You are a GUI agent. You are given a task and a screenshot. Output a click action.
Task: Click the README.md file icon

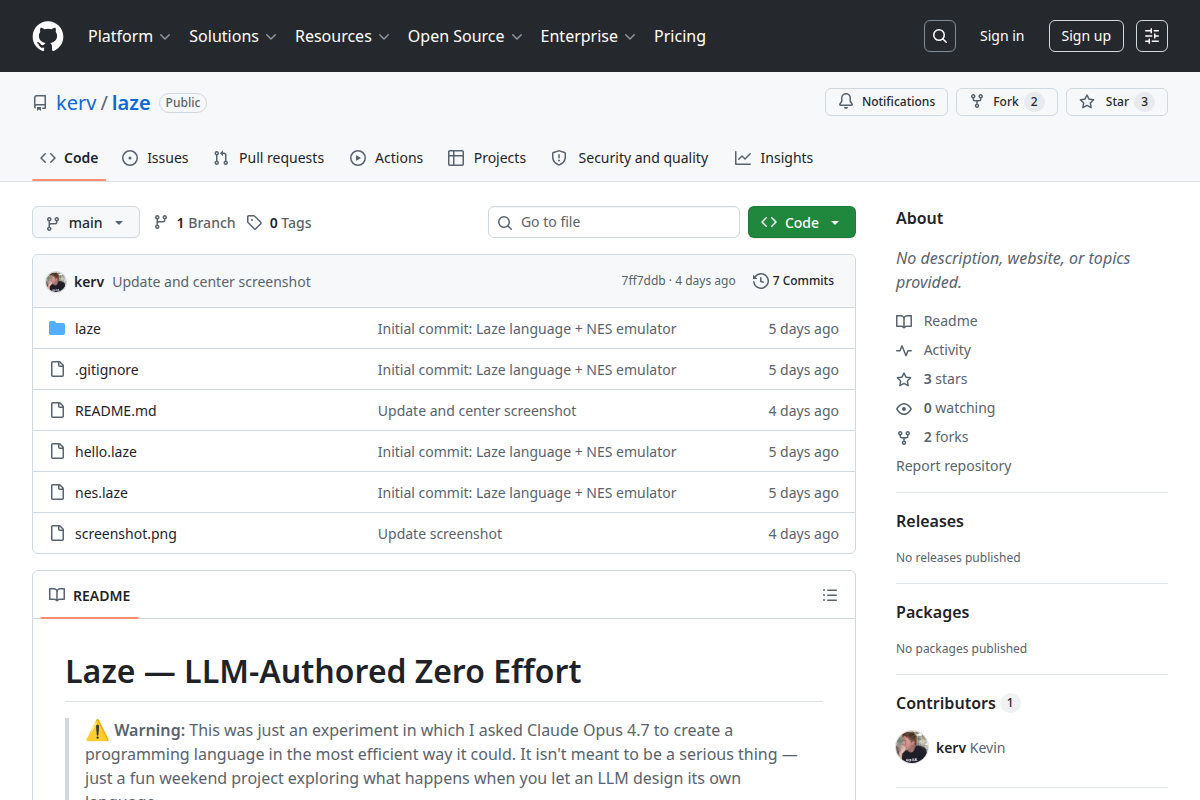coord(57,411)
